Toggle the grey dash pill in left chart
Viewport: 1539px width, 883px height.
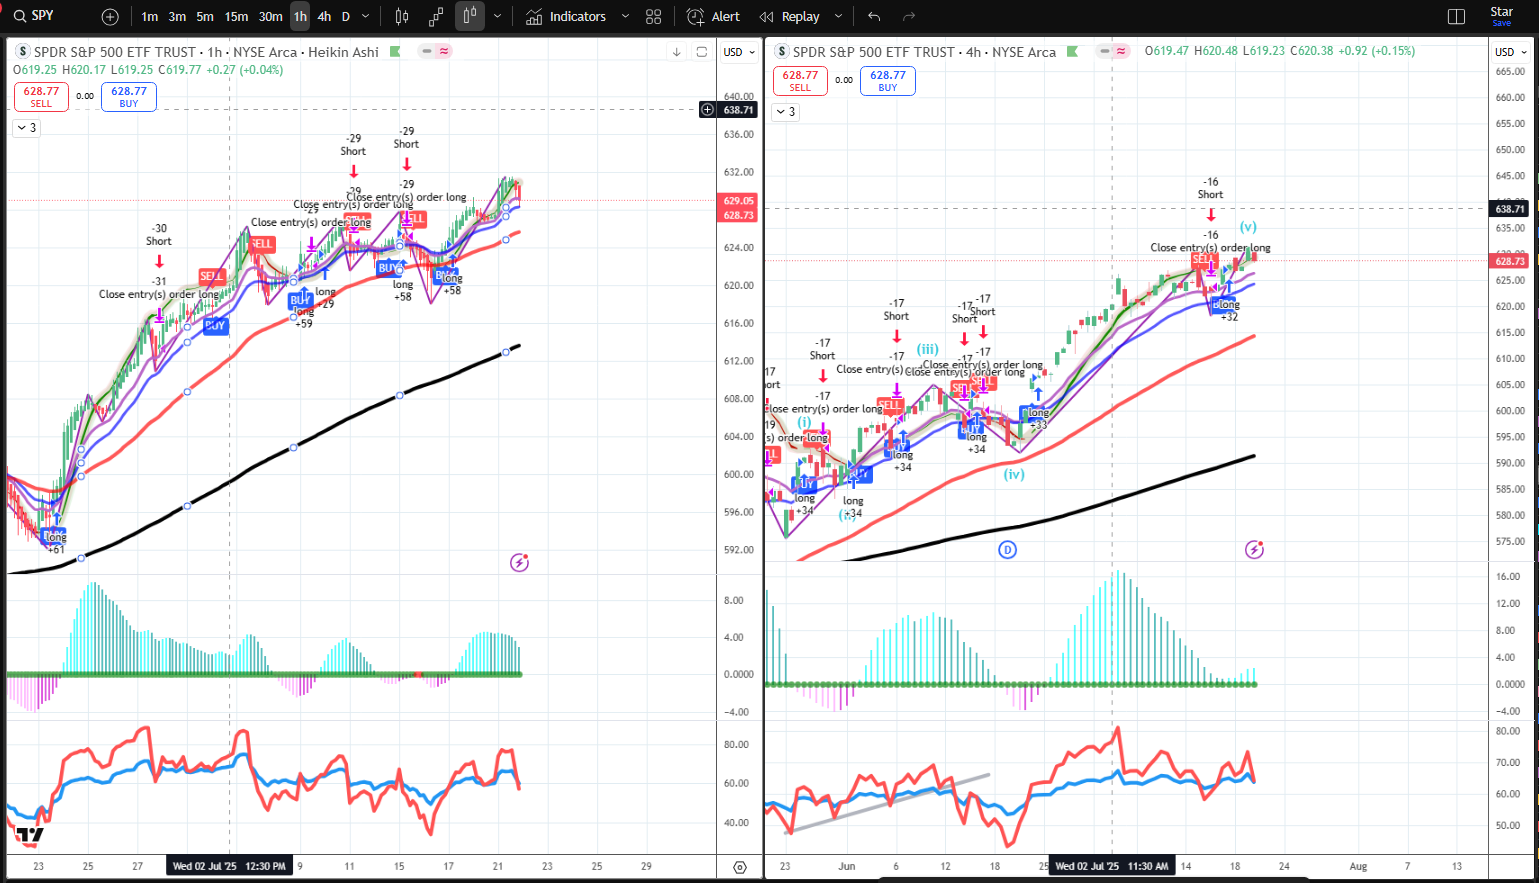(427, 51)
